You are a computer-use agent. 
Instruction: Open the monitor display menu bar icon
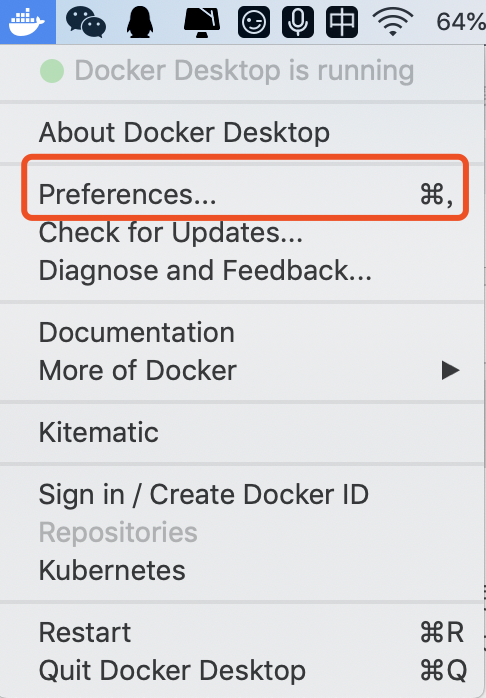click(x=202, y=21)
